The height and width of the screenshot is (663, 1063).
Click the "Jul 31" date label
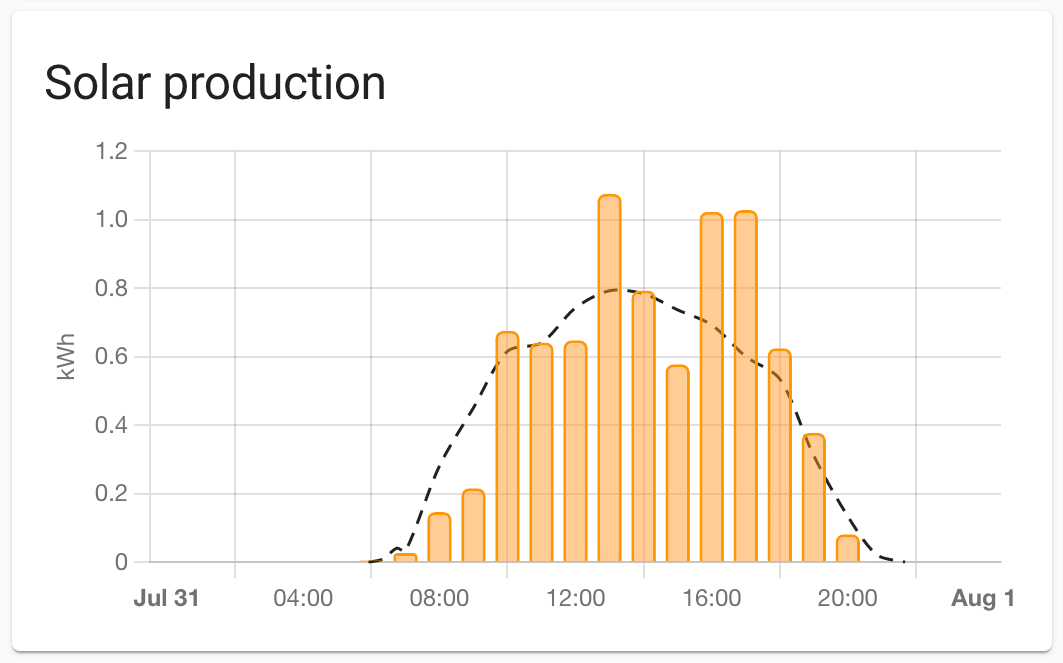coord(166,599)
